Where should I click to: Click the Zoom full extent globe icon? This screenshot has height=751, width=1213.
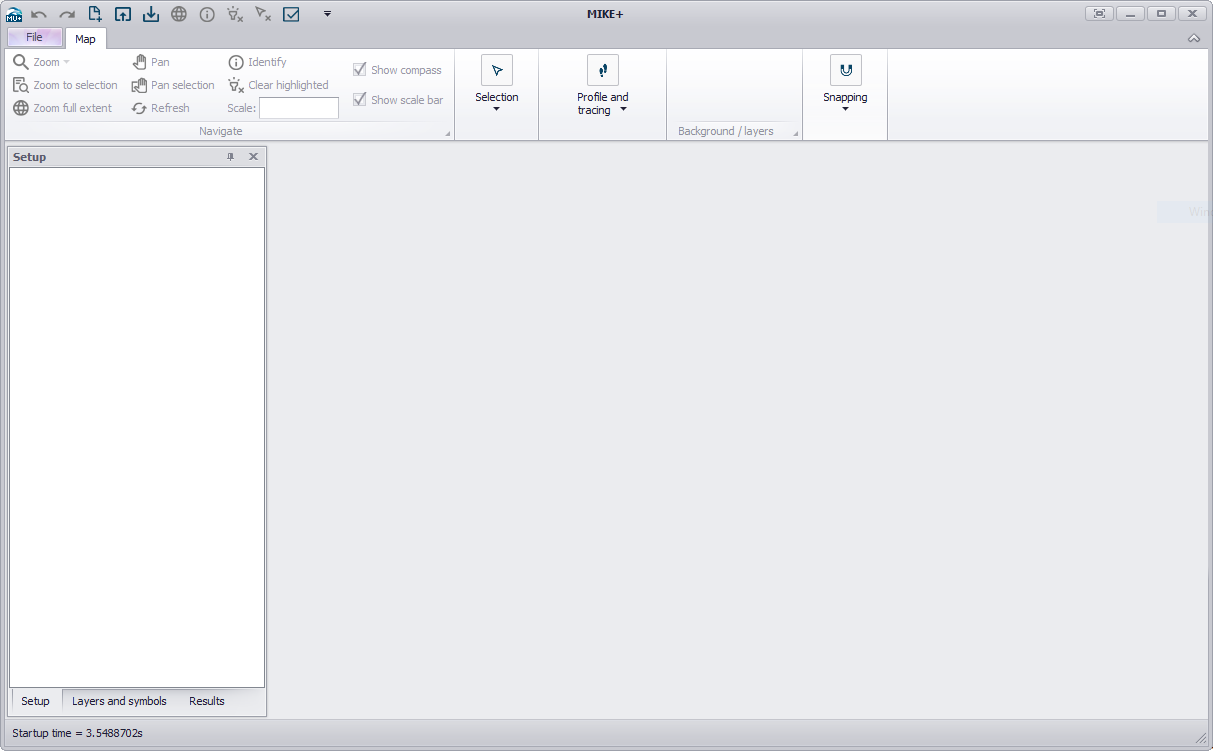[21, 108]
